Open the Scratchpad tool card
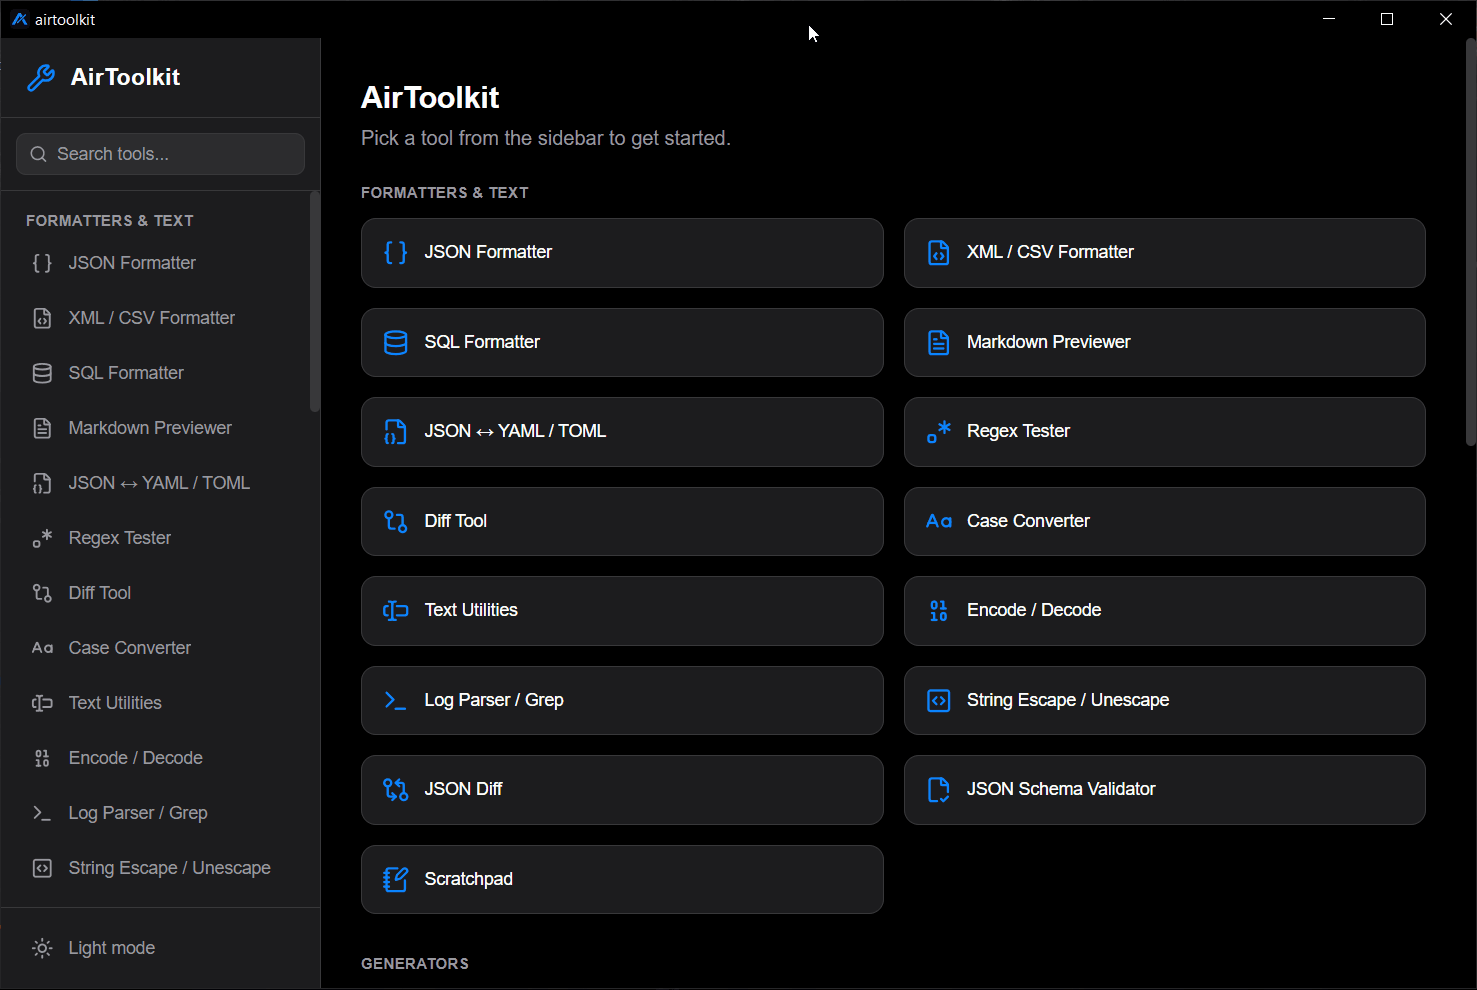The image size is (1477, 990). tap(622, 879)
